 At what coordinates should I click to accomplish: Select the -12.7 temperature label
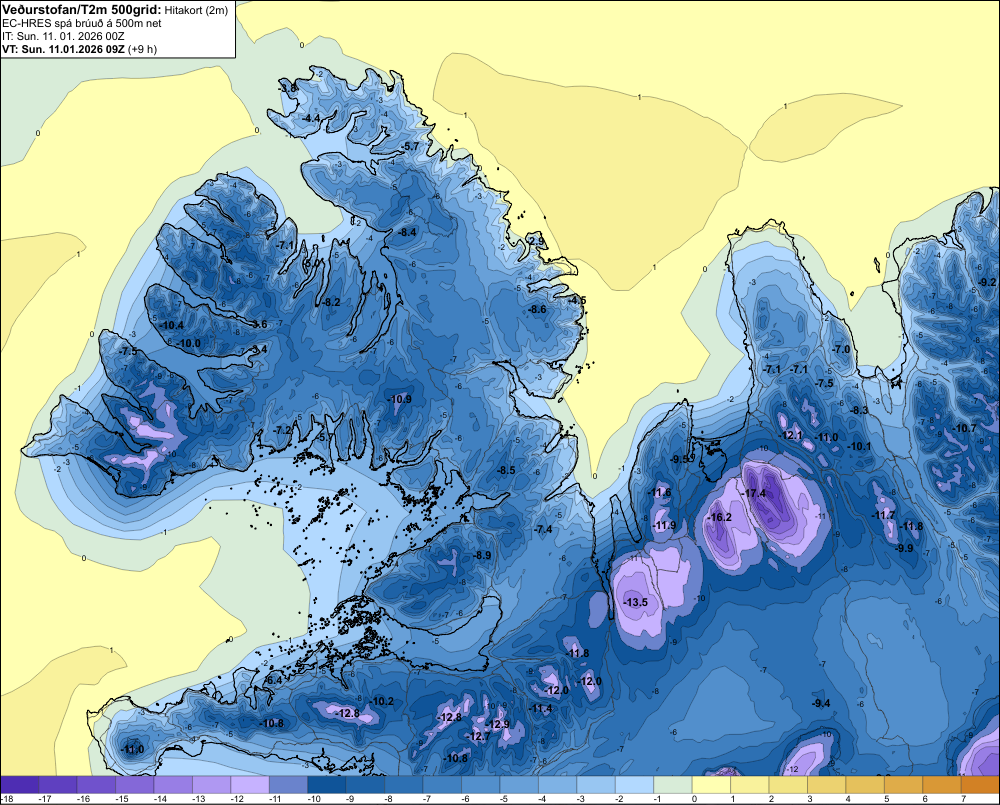click(480, 736)
